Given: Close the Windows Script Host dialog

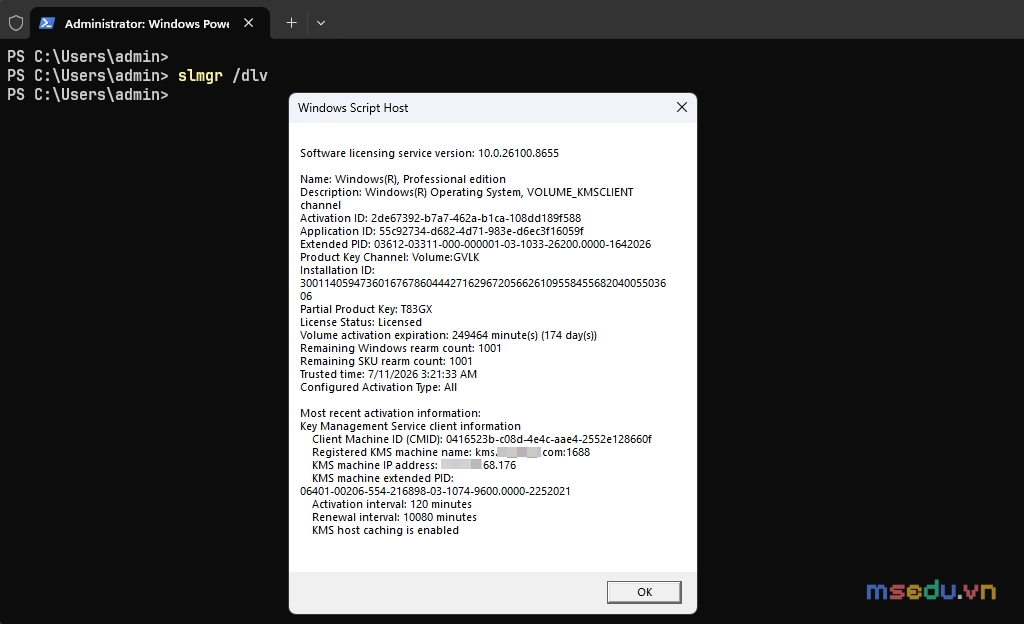Looking at the screenshot, I should 682,107.
